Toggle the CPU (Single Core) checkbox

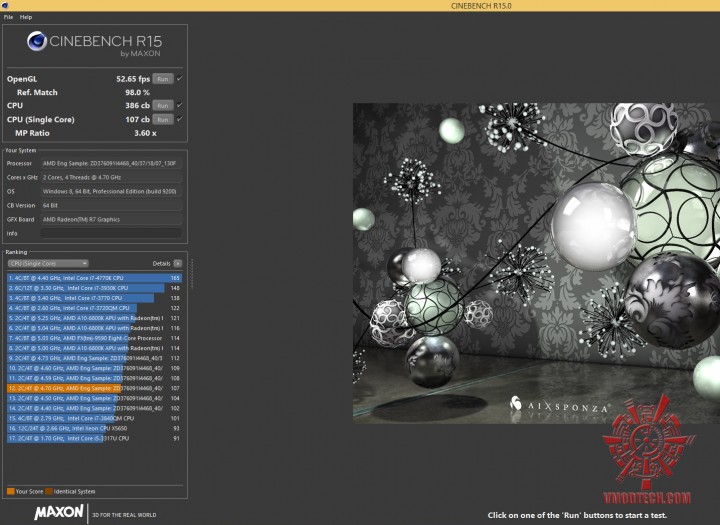(x=180, y=119)
